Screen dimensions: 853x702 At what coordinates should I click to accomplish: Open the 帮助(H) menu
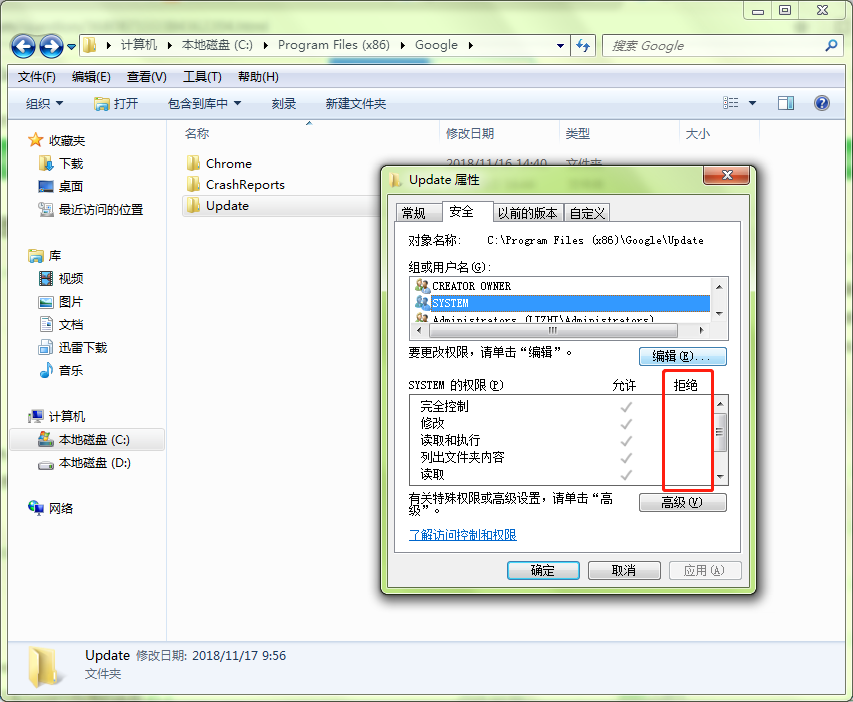pyautogui.click(x=258, y=77)
